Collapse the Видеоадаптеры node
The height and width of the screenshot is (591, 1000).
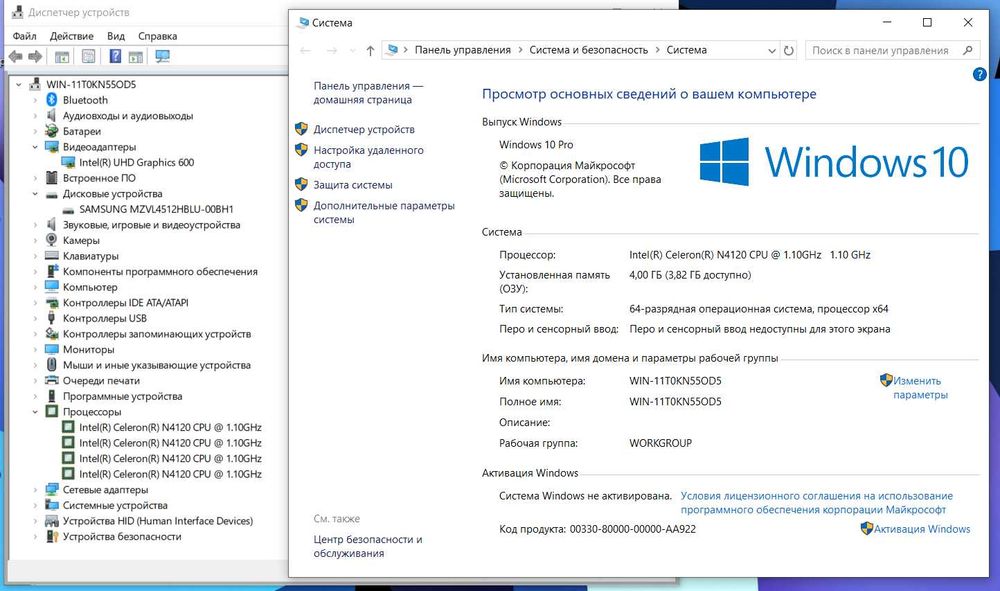click(x=35, y=147)
